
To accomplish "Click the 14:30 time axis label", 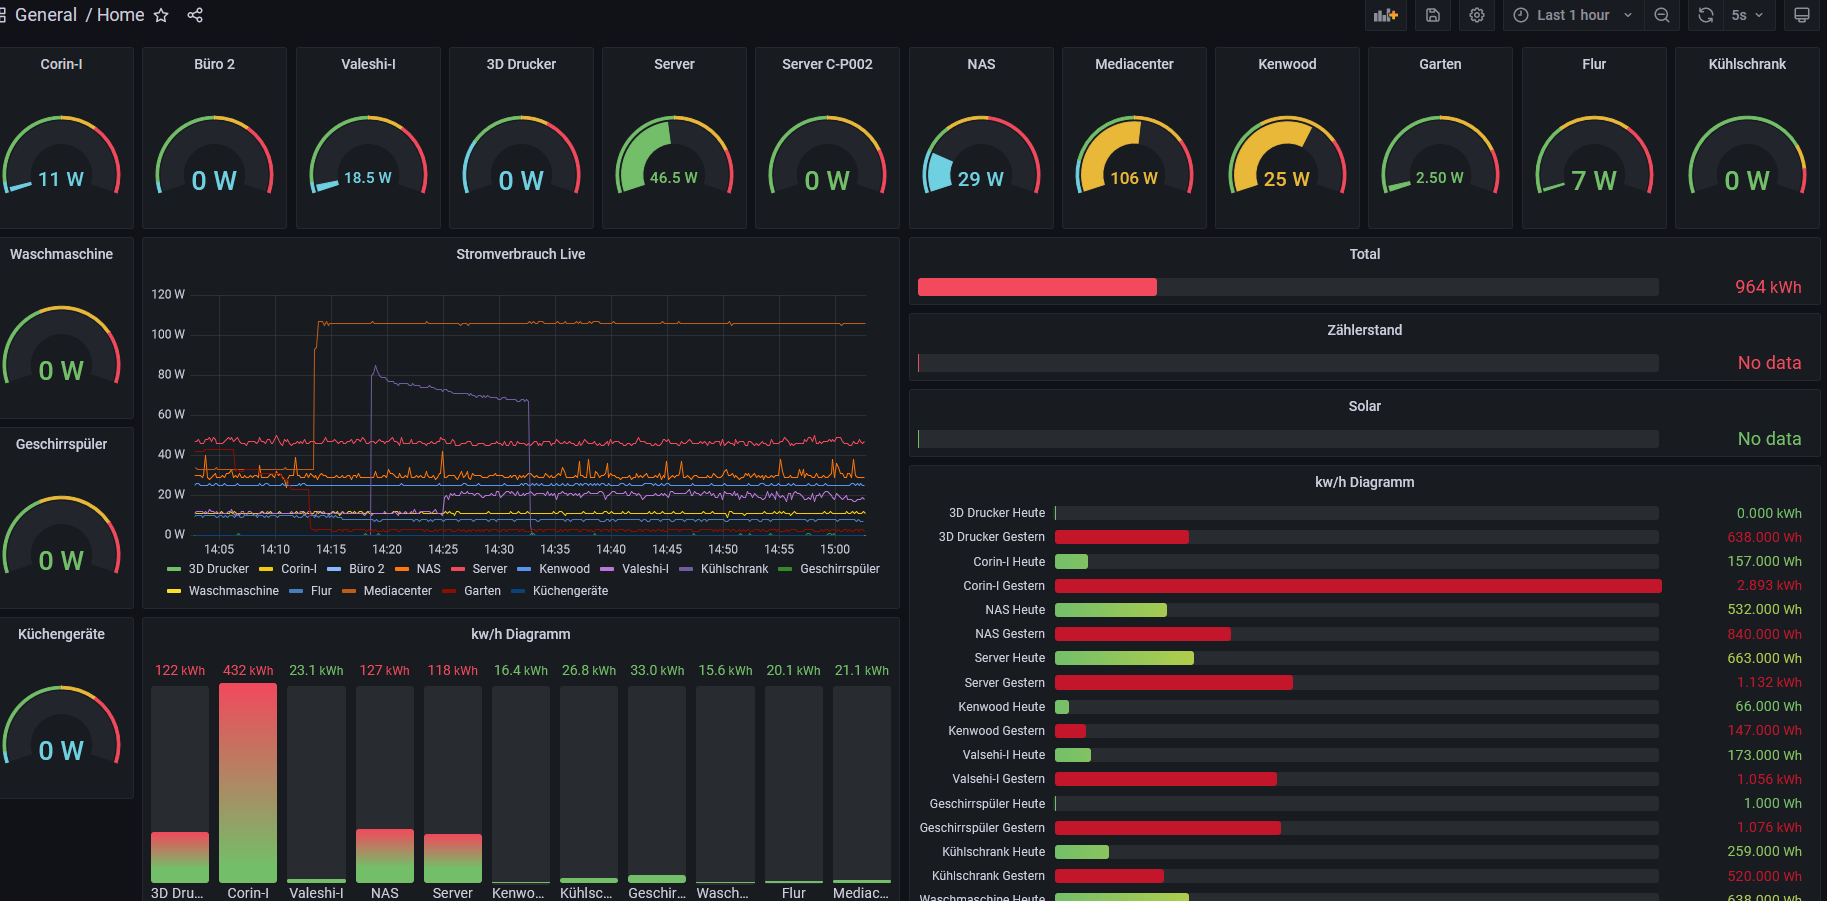I will 499,549.
